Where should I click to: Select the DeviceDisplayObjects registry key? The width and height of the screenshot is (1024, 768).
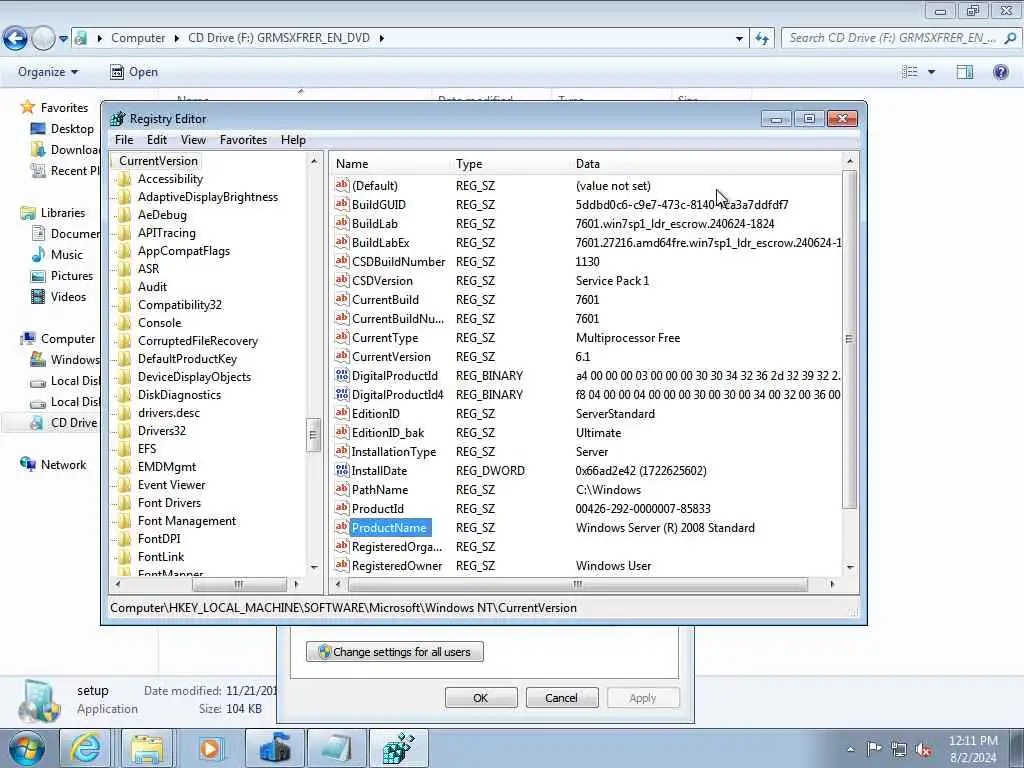[194, 377]
